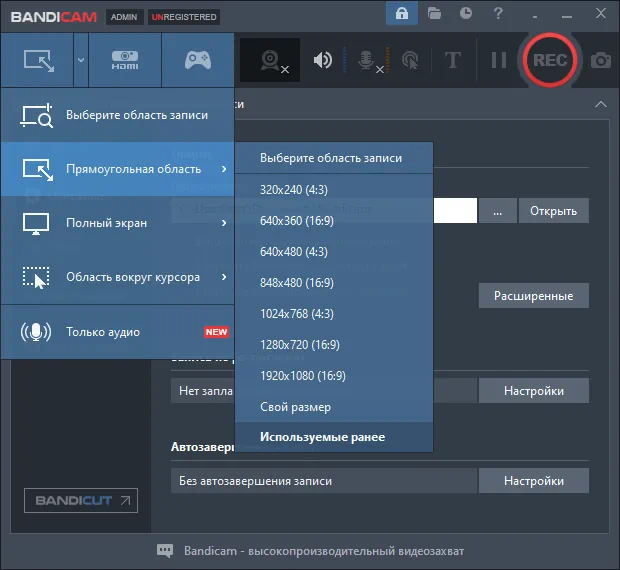Expand the 'Область вокруг курсора' submenu arrow

pos(224,277)
